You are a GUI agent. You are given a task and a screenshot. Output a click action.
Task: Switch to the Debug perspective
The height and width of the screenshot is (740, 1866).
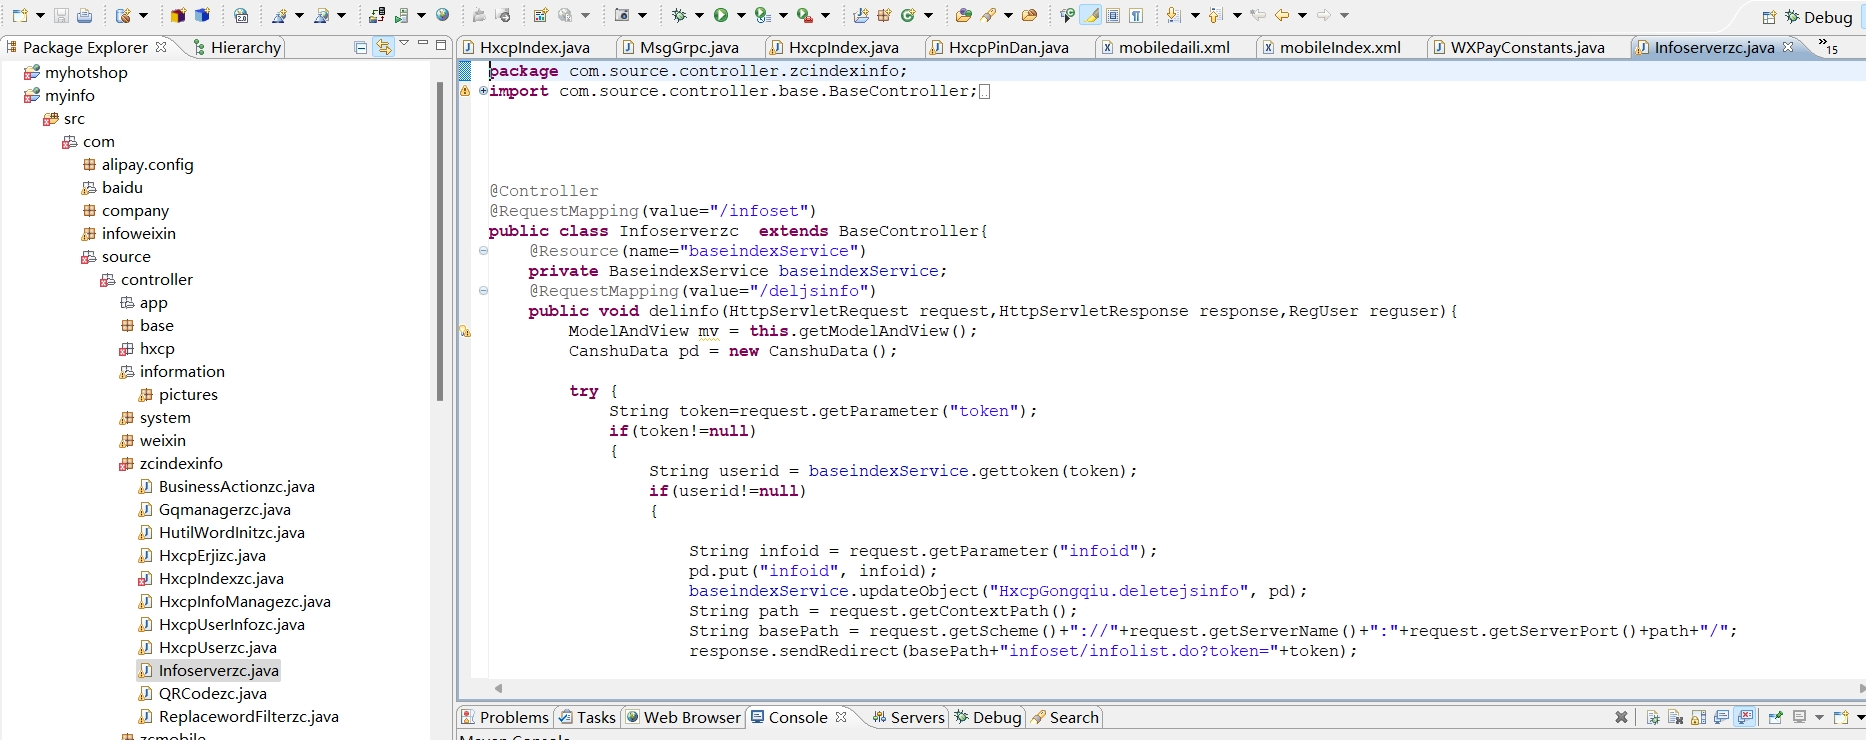pyautogui.click(x=1819, y=17)
